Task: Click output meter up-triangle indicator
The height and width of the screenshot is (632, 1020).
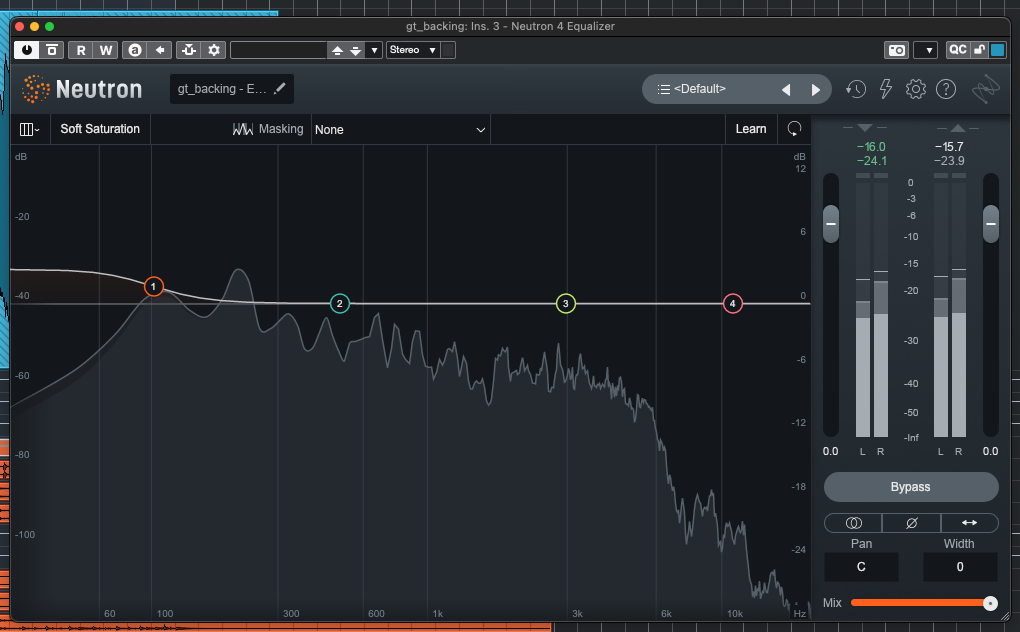Action: pyautogui.click(x=958, y=127)
